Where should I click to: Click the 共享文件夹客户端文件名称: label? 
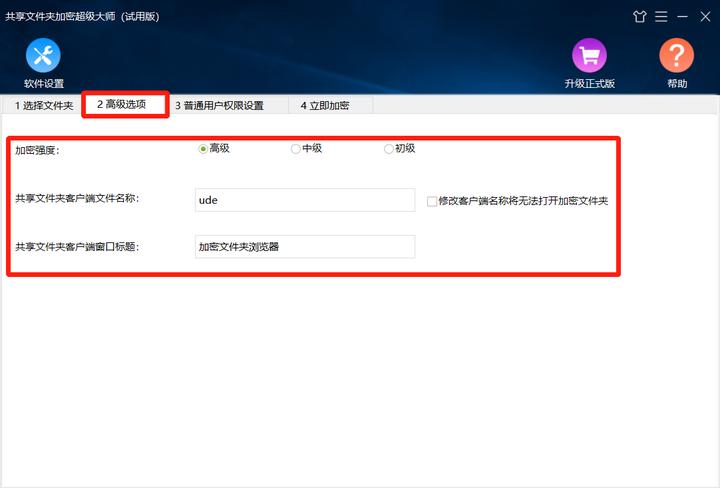coord(77,198)
